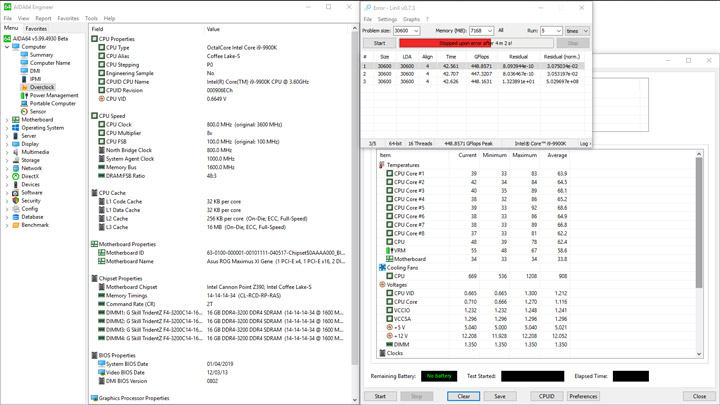
Task: Select the Database category icon
Action: coord(16,217)
